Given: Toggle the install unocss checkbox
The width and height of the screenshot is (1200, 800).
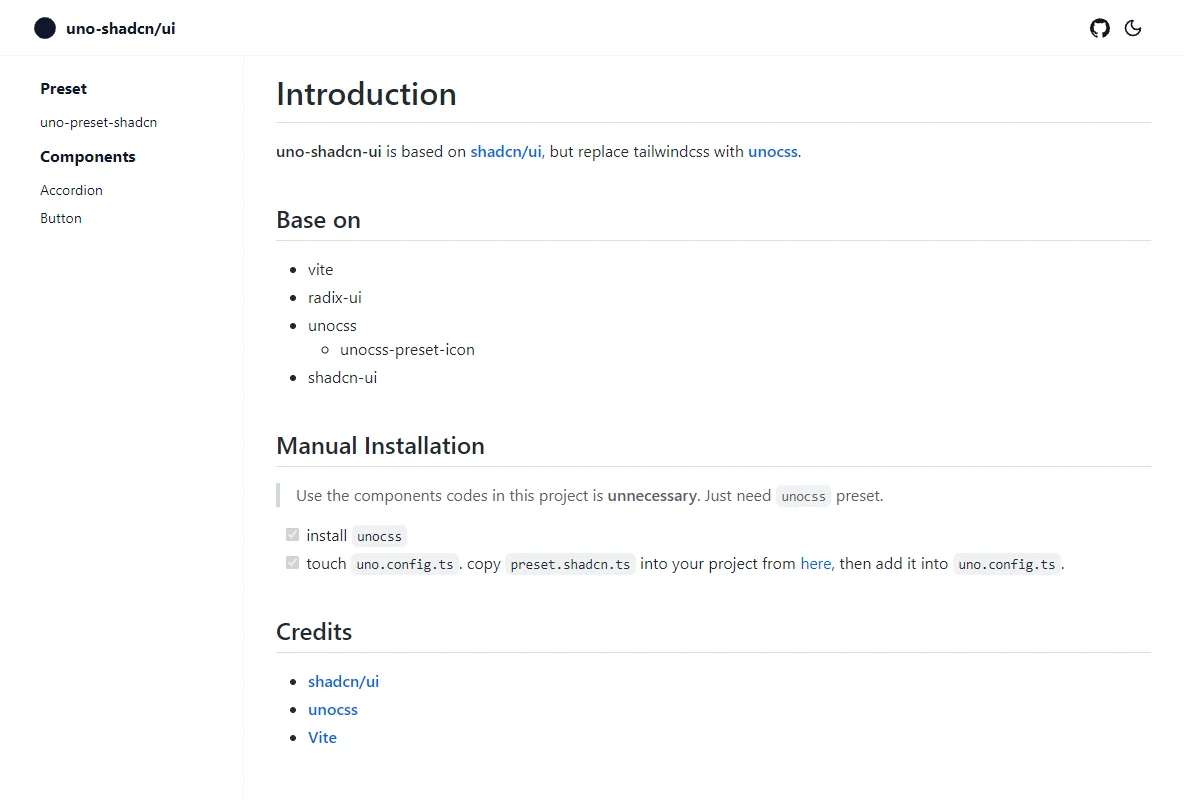Looking at the screenshot, I should click(292, 535).
